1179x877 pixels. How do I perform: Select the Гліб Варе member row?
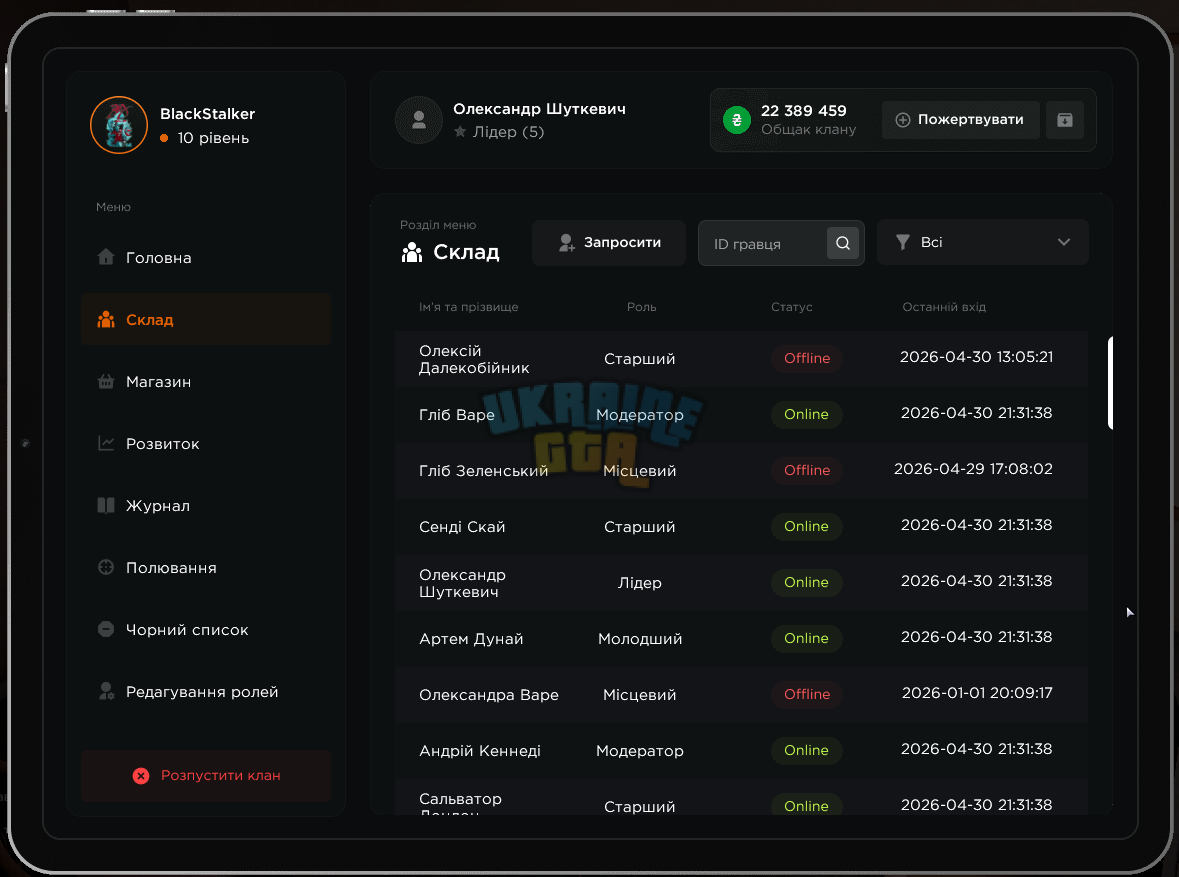(741, 415)
